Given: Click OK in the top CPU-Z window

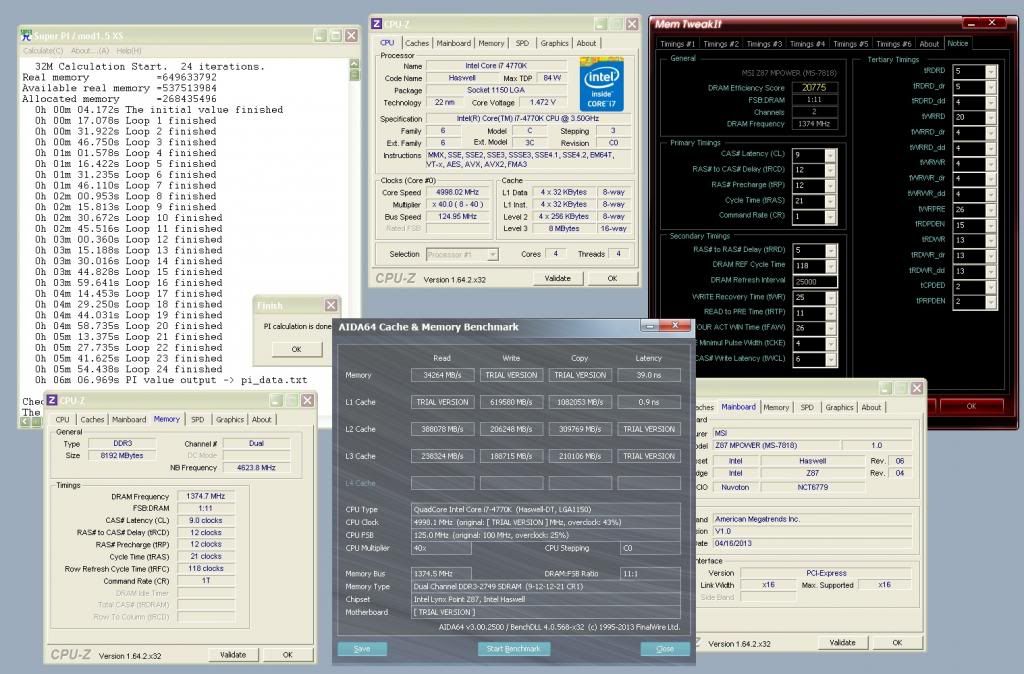Looking at the screenshot, I should tap(612, 278).
